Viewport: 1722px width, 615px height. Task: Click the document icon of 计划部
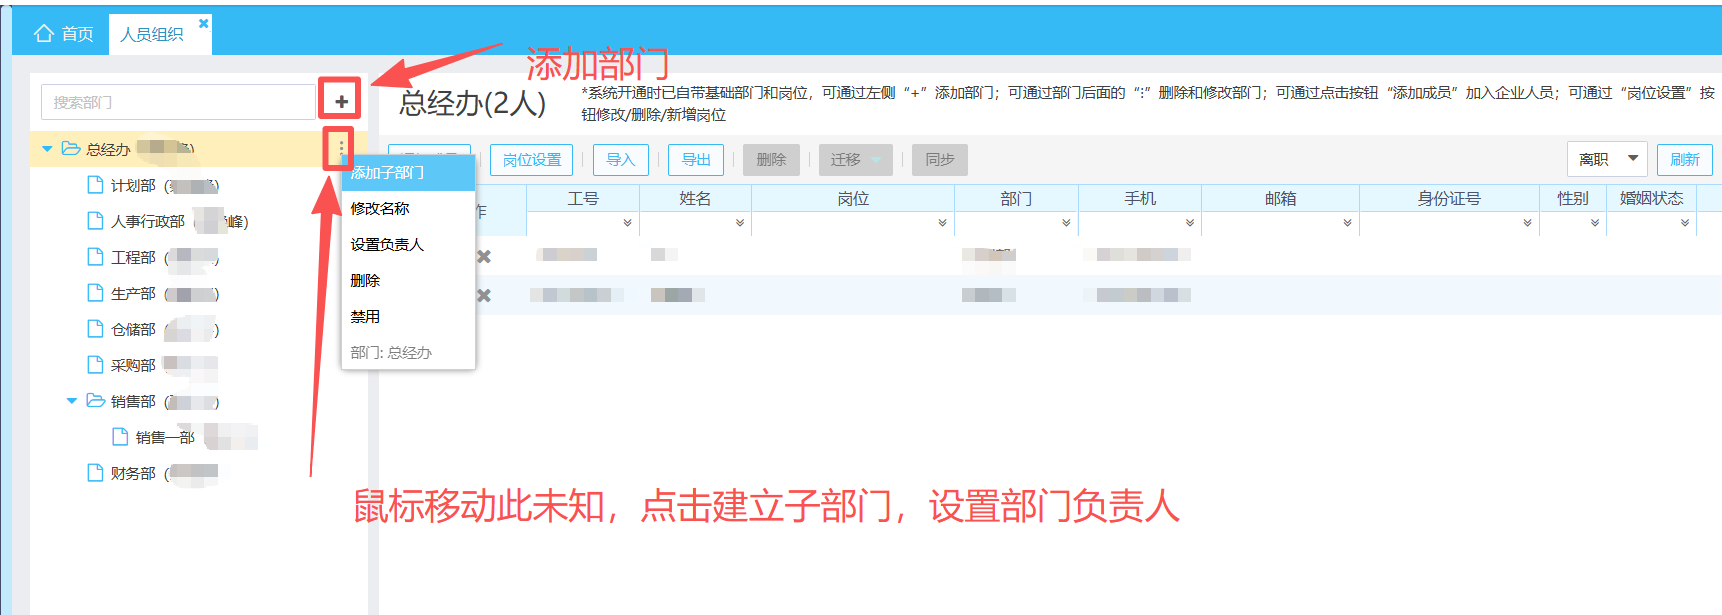(x=96, y=185)
